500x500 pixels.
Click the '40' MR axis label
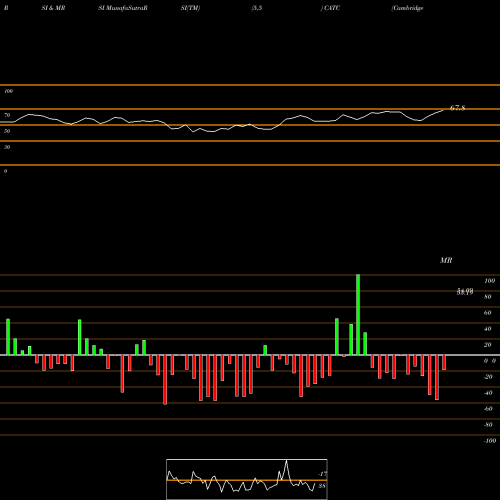(x=488, y=329)
